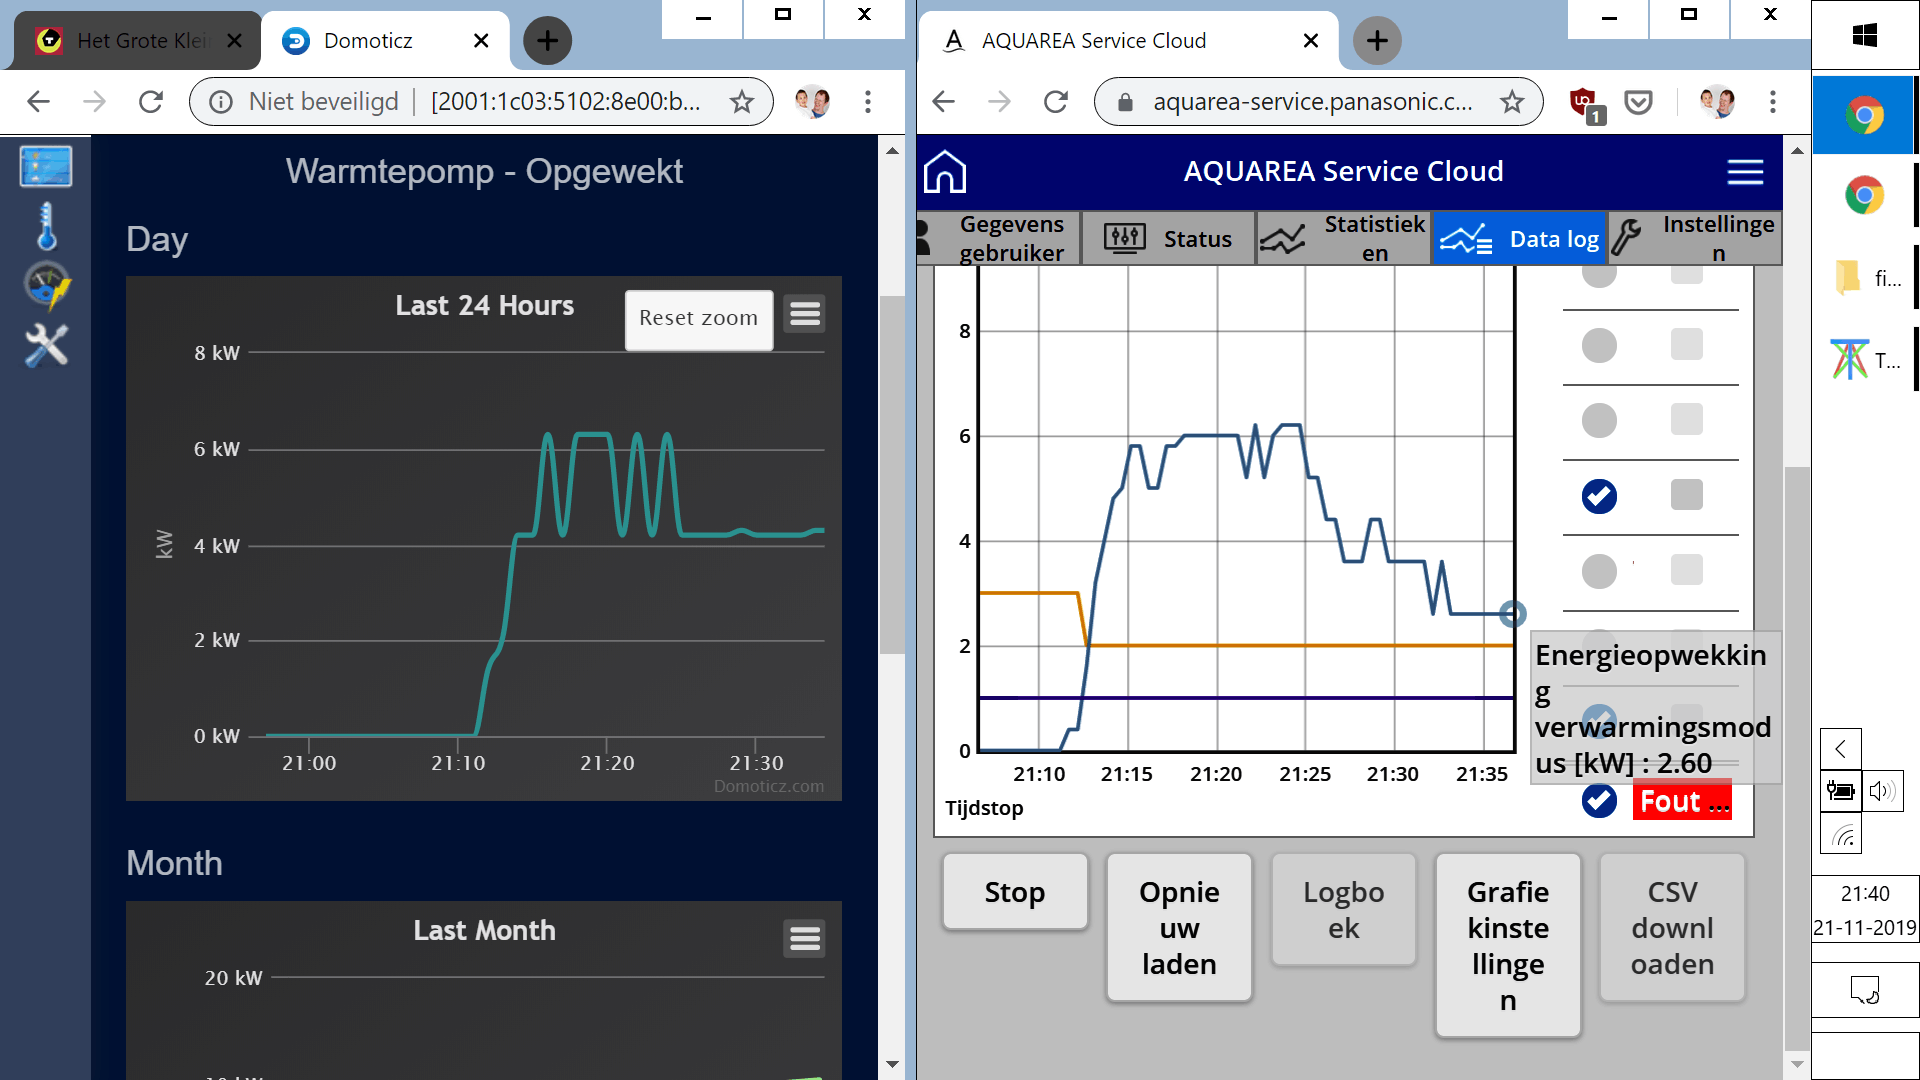Open the Domoticz dashboard icon in sidebar
Viewport: 1920px width, 1080px height.
tap(46, 166)
